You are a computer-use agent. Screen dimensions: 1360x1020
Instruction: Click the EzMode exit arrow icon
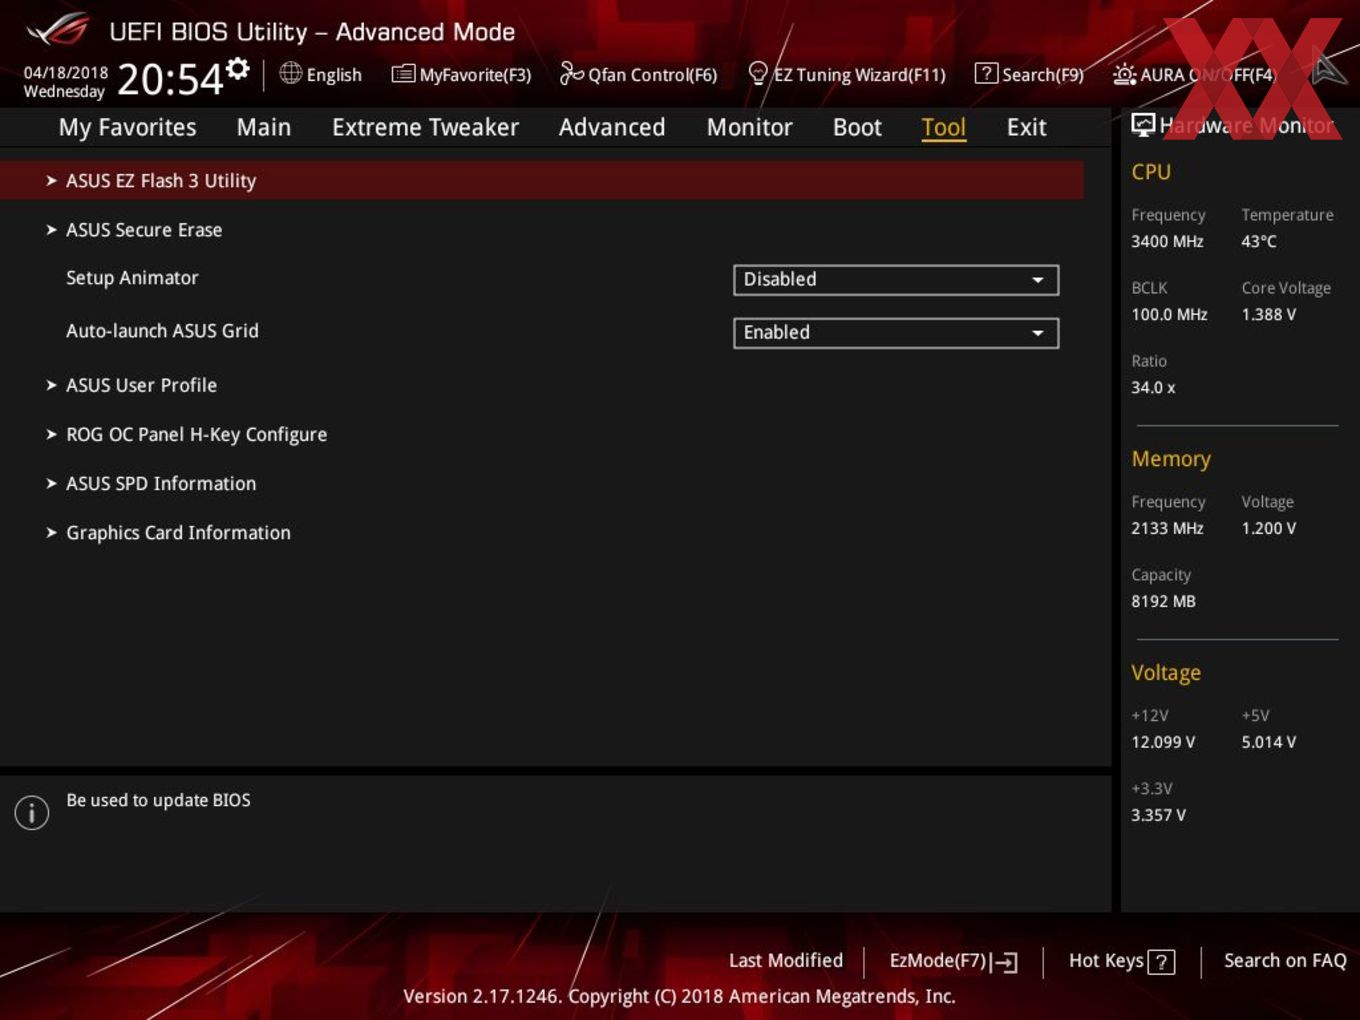pos(1006,962)
